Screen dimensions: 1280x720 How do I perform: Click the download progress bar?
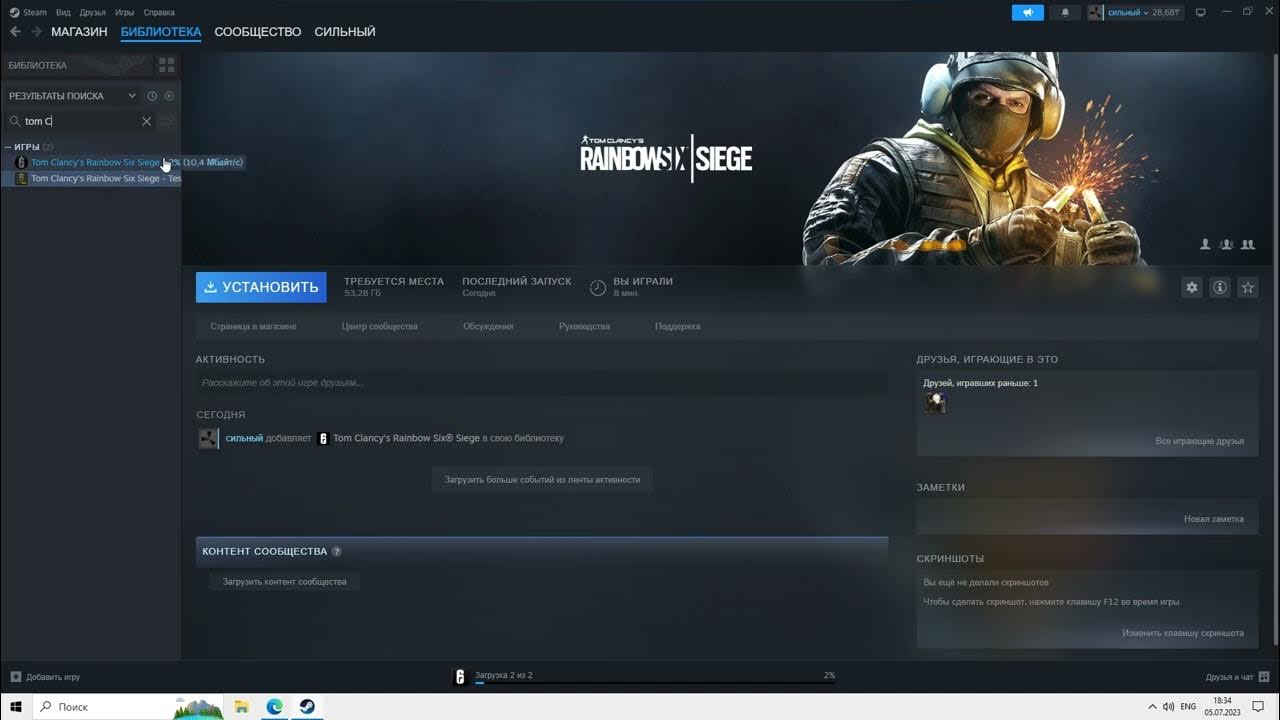(x=654, y=683)
